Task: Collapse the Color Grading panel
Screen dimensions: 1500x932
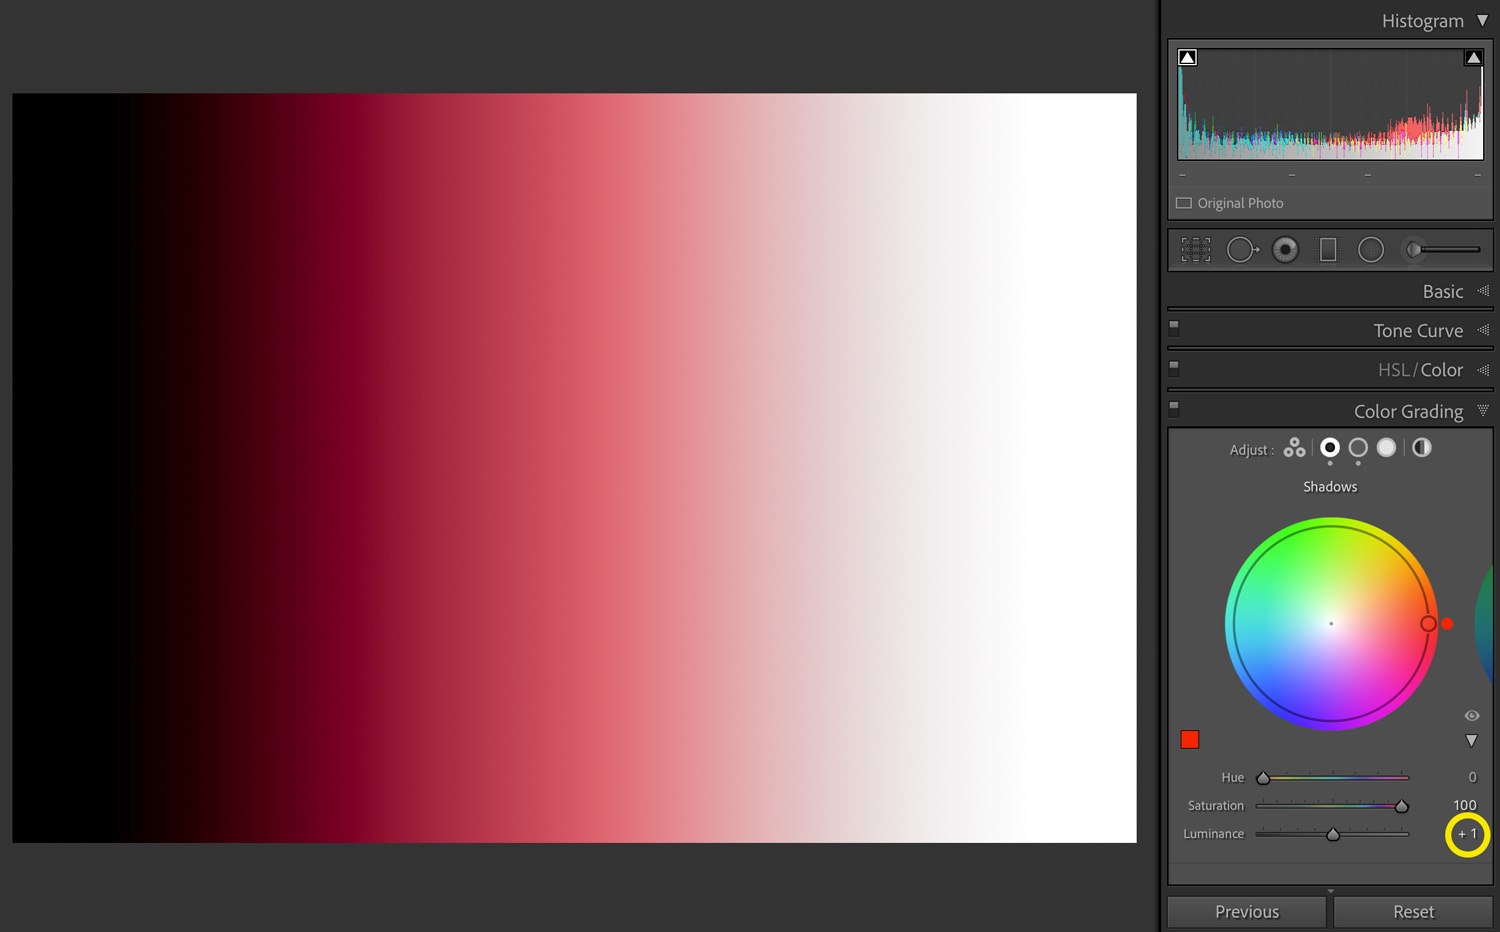Action: point(1483,411)
